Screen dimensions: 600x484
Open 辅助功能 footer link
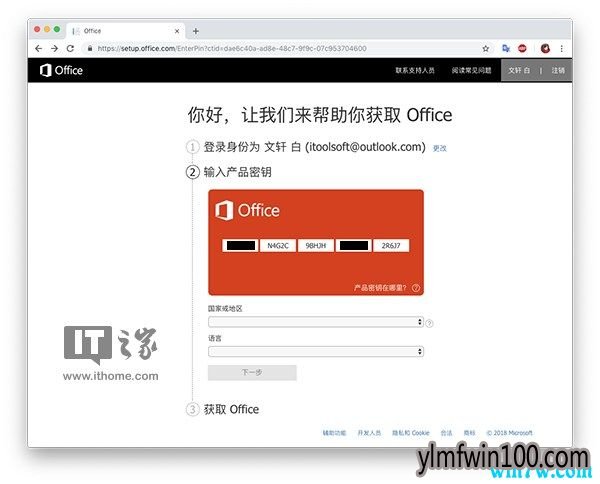(334, 433)
